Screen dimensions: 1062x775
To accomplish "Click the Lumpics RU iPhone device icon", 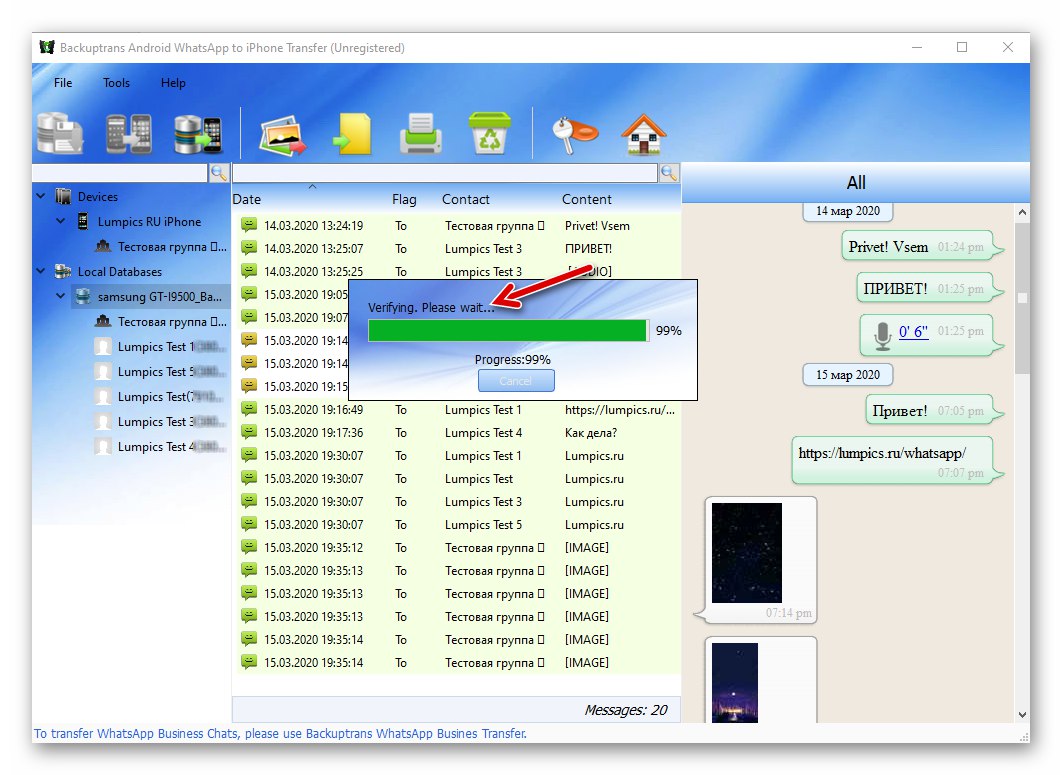I will pos(83,222).
